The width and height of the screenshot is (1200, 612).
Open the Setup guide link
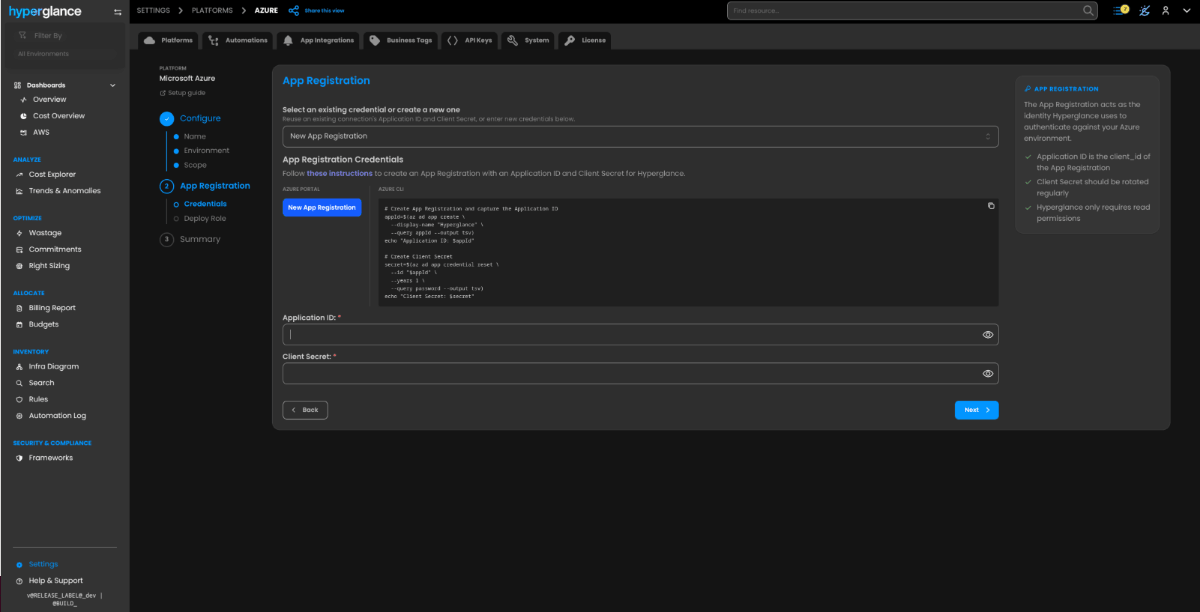(182, 92)
